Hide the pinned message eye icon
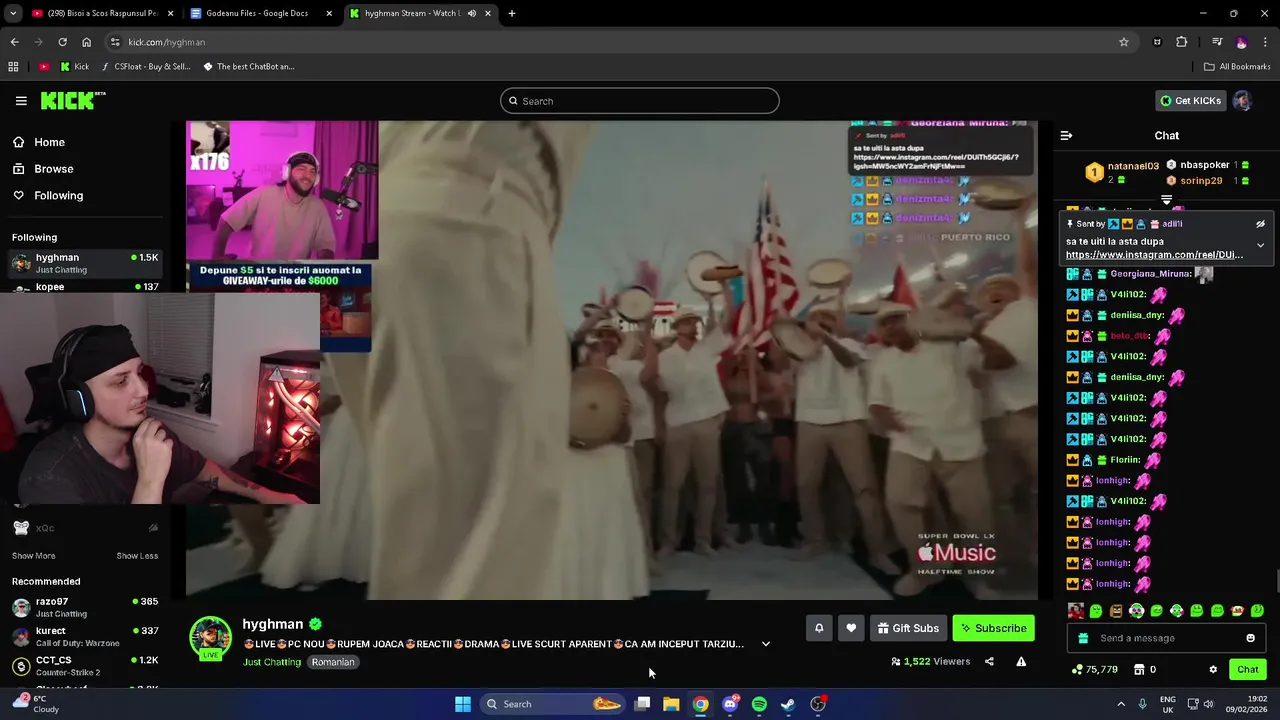Screen dimensions: 1280x720 (x=1260, y=224)
